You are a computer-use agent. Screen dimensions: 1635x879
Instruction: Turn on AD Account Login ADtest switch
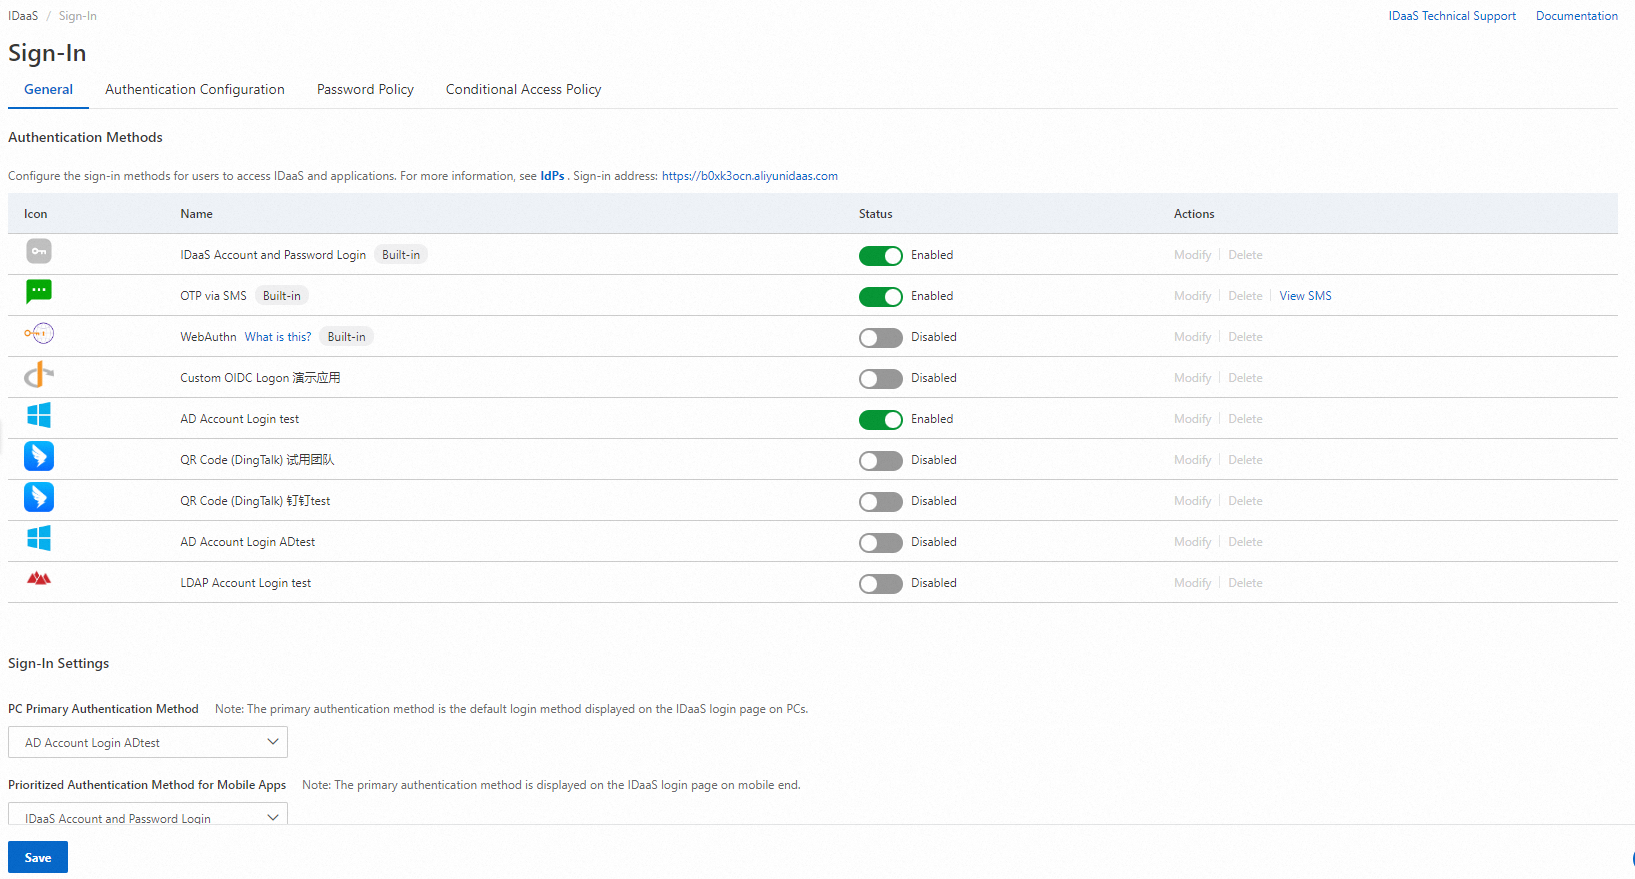click(881, 543)
